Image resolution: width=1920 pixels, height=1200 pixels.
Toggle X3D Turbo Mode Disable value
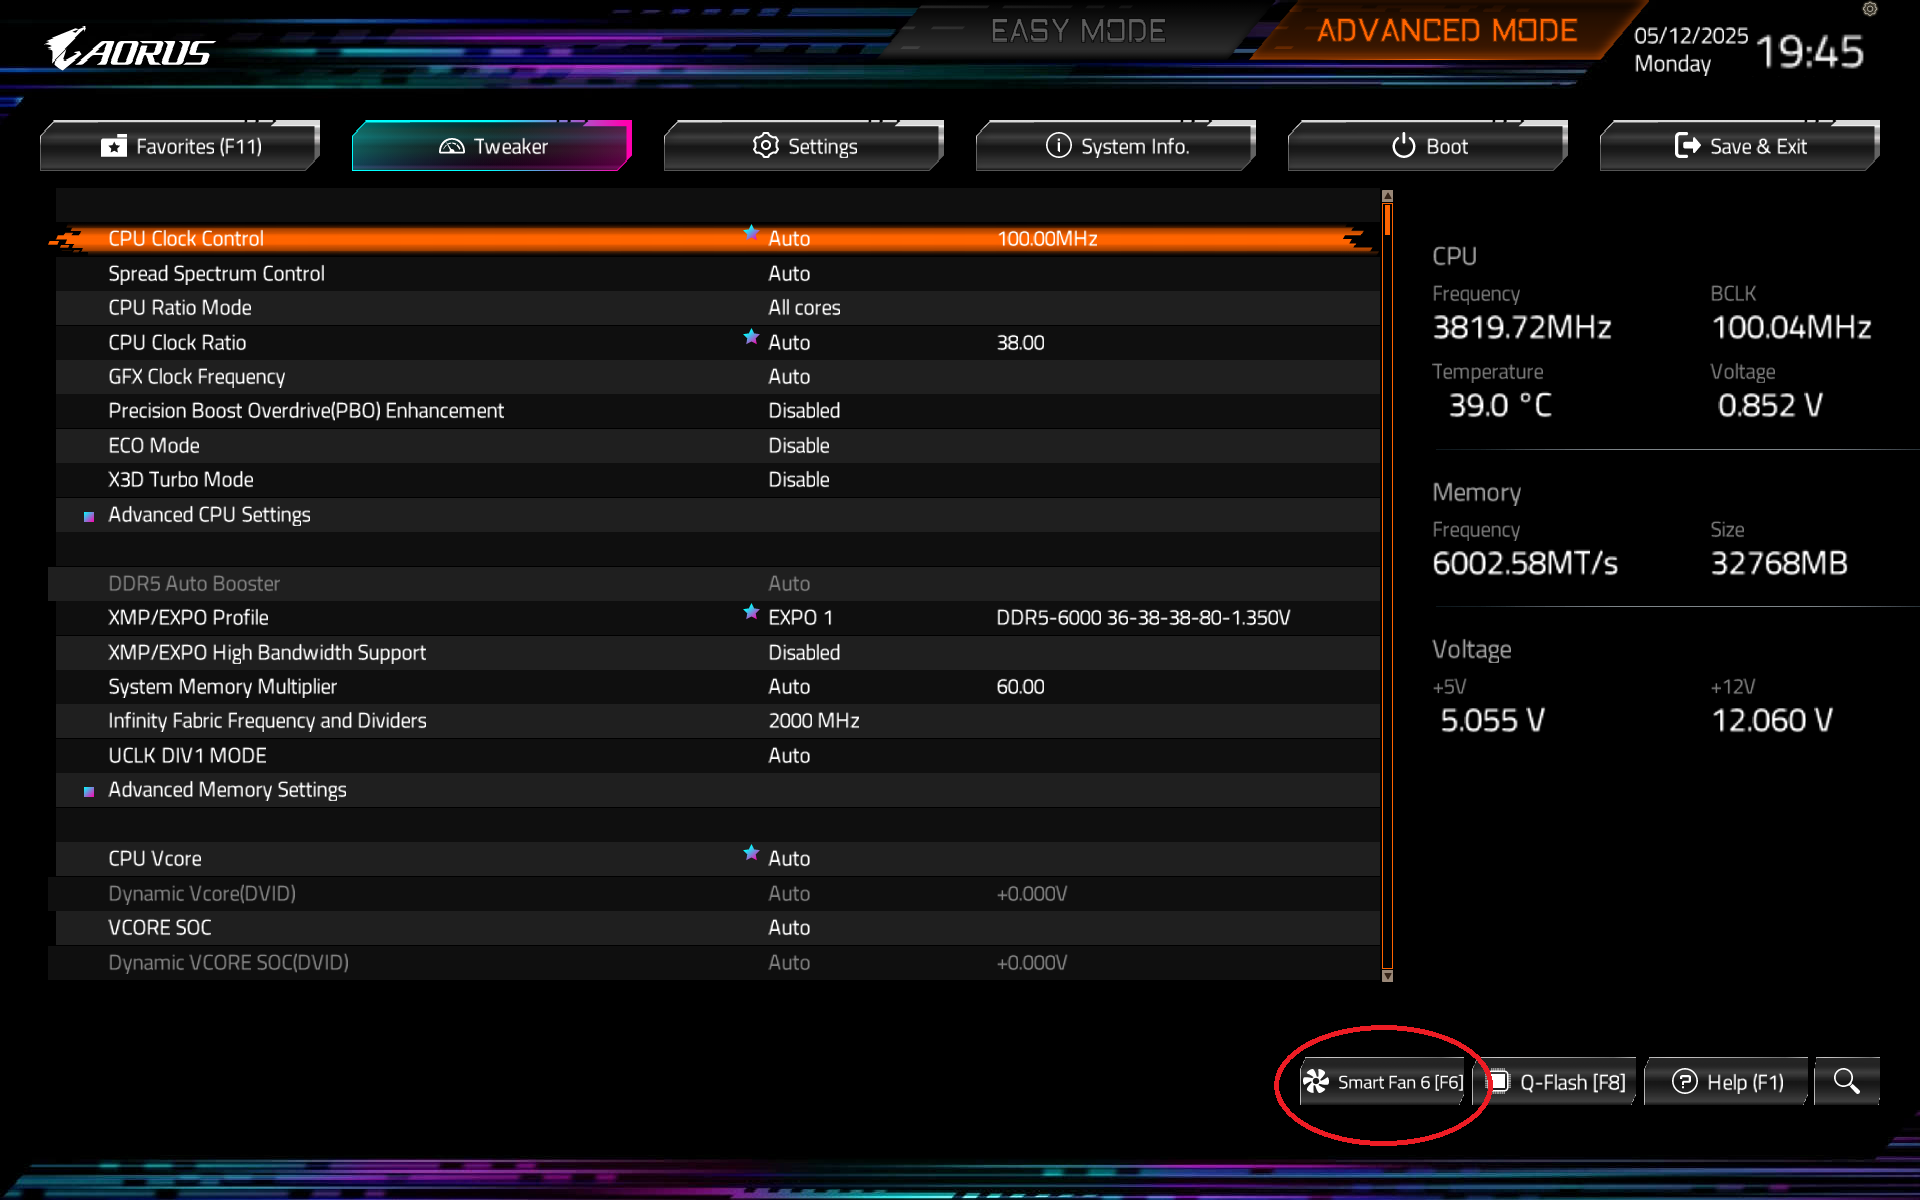pos(798,480)
